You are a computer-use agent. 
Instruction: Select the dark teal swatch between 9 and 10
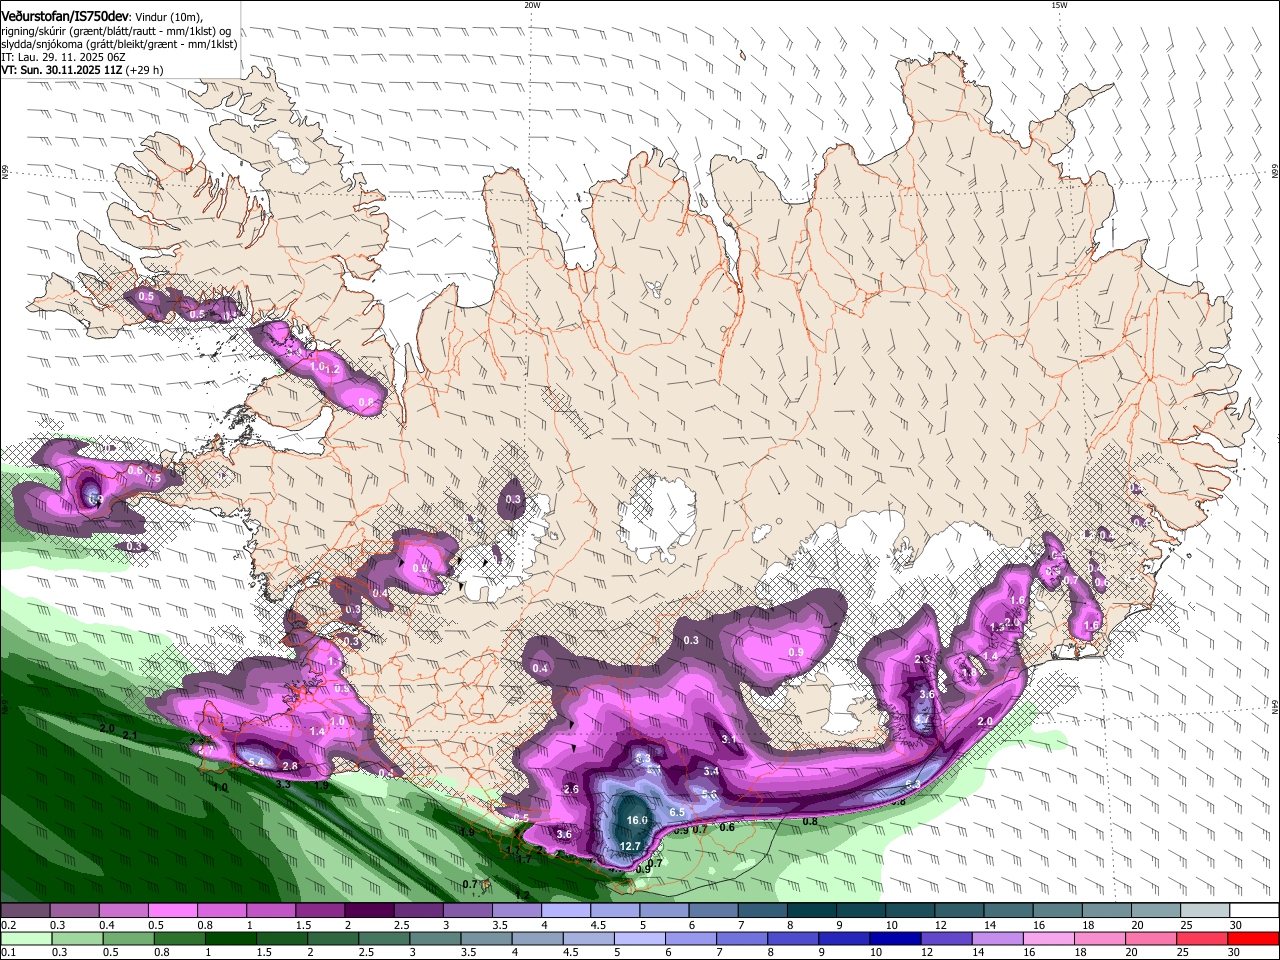[x=861, y=911]
